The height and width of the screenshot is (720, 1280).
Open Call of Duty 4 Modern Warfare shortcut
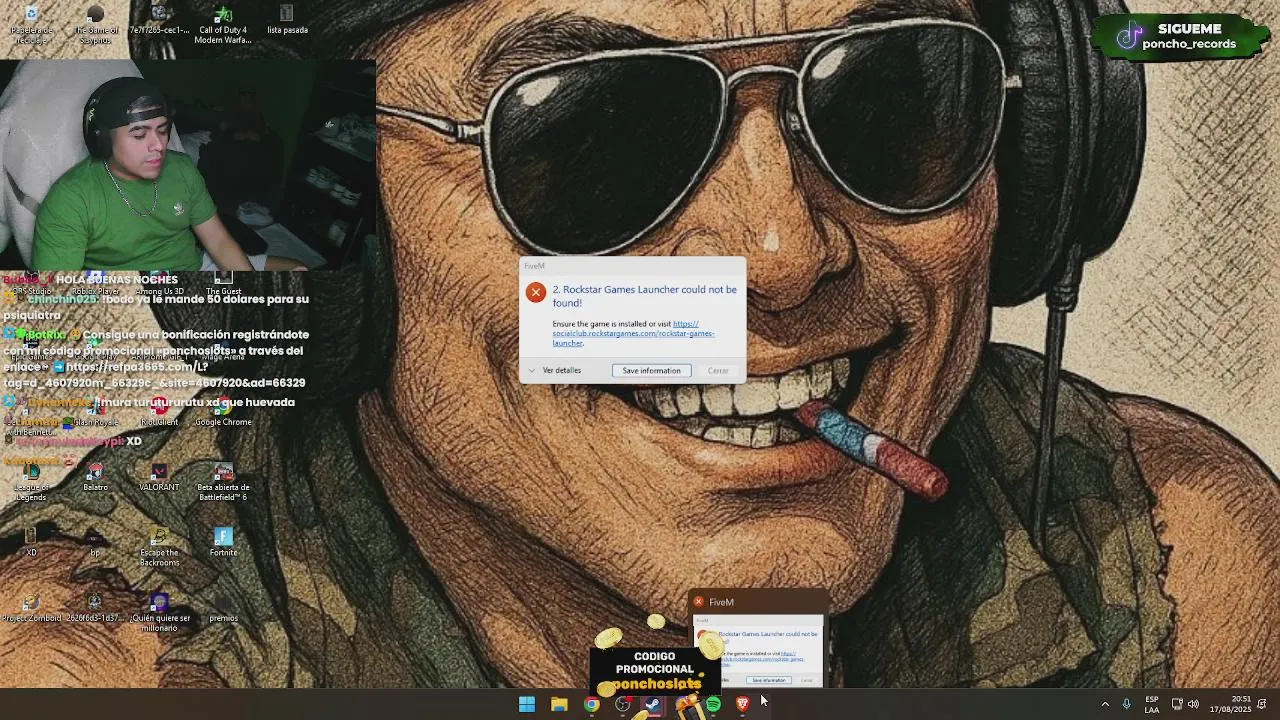(223, 26)
